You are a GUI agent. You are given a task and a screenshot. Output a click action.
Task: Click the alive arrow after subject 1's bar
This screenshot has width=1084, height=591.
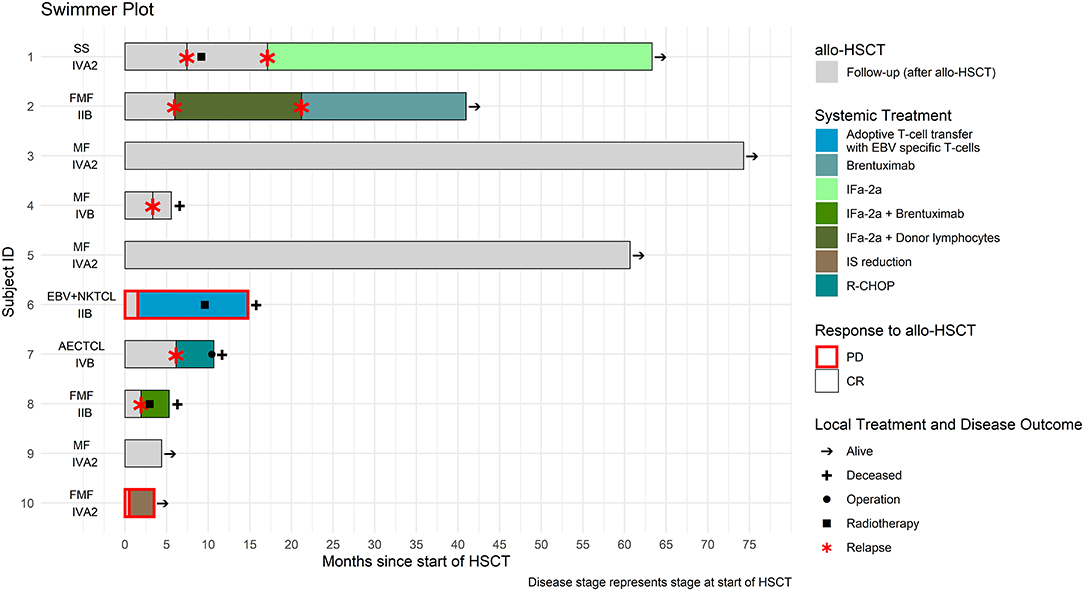(661, 57)
